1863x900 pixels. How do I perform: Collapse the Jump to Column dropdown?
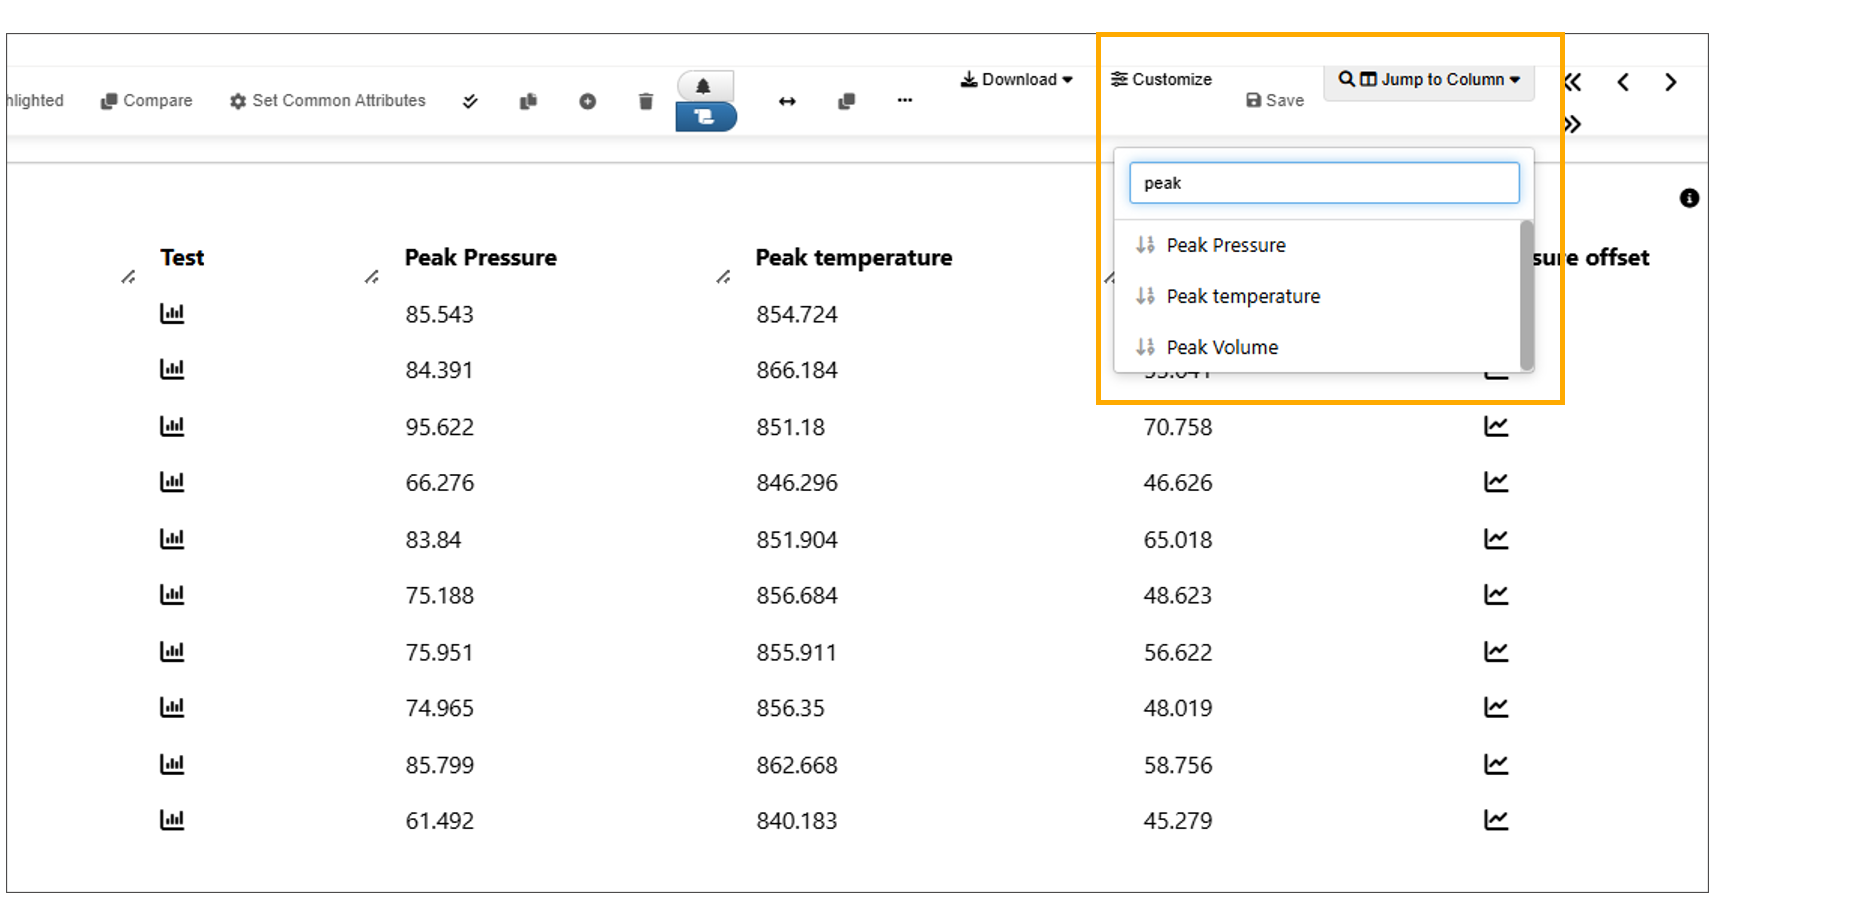click(x=1428, y=80)
